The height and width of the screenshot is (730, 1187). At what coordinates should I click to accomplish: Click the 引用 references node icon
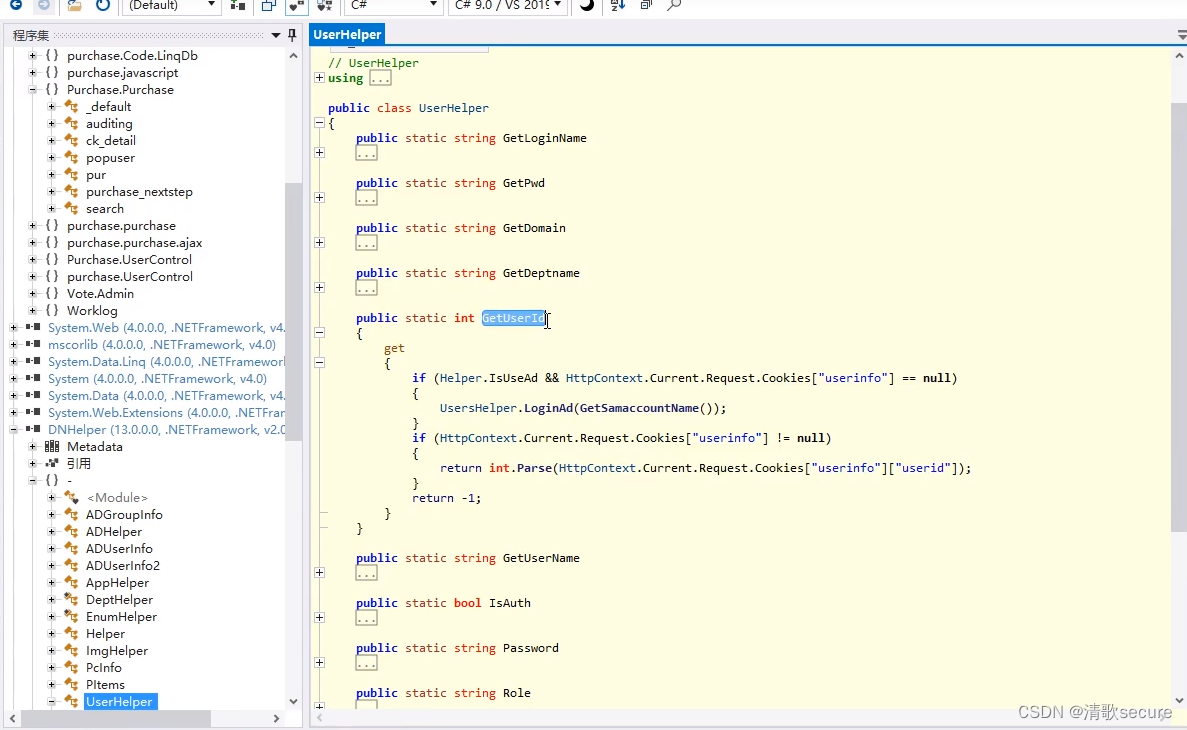[x=52, y=463]
